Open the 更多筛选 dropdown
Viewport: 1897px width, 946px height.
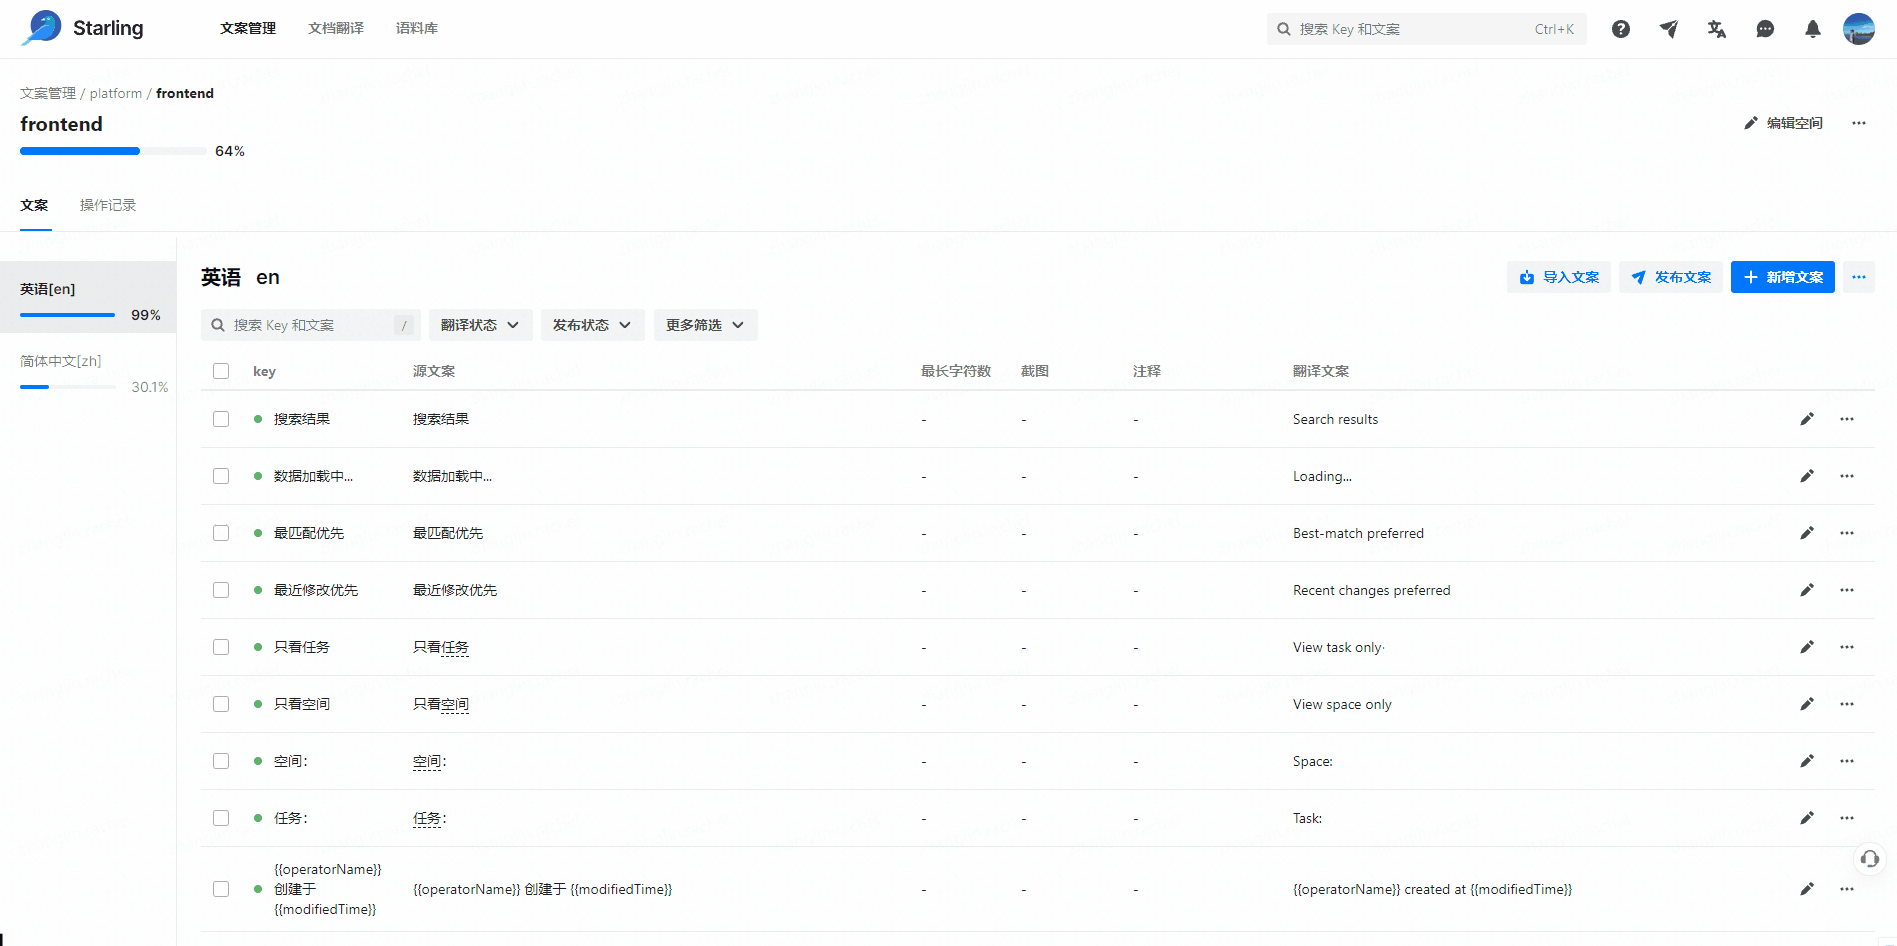tap(705, 325)
